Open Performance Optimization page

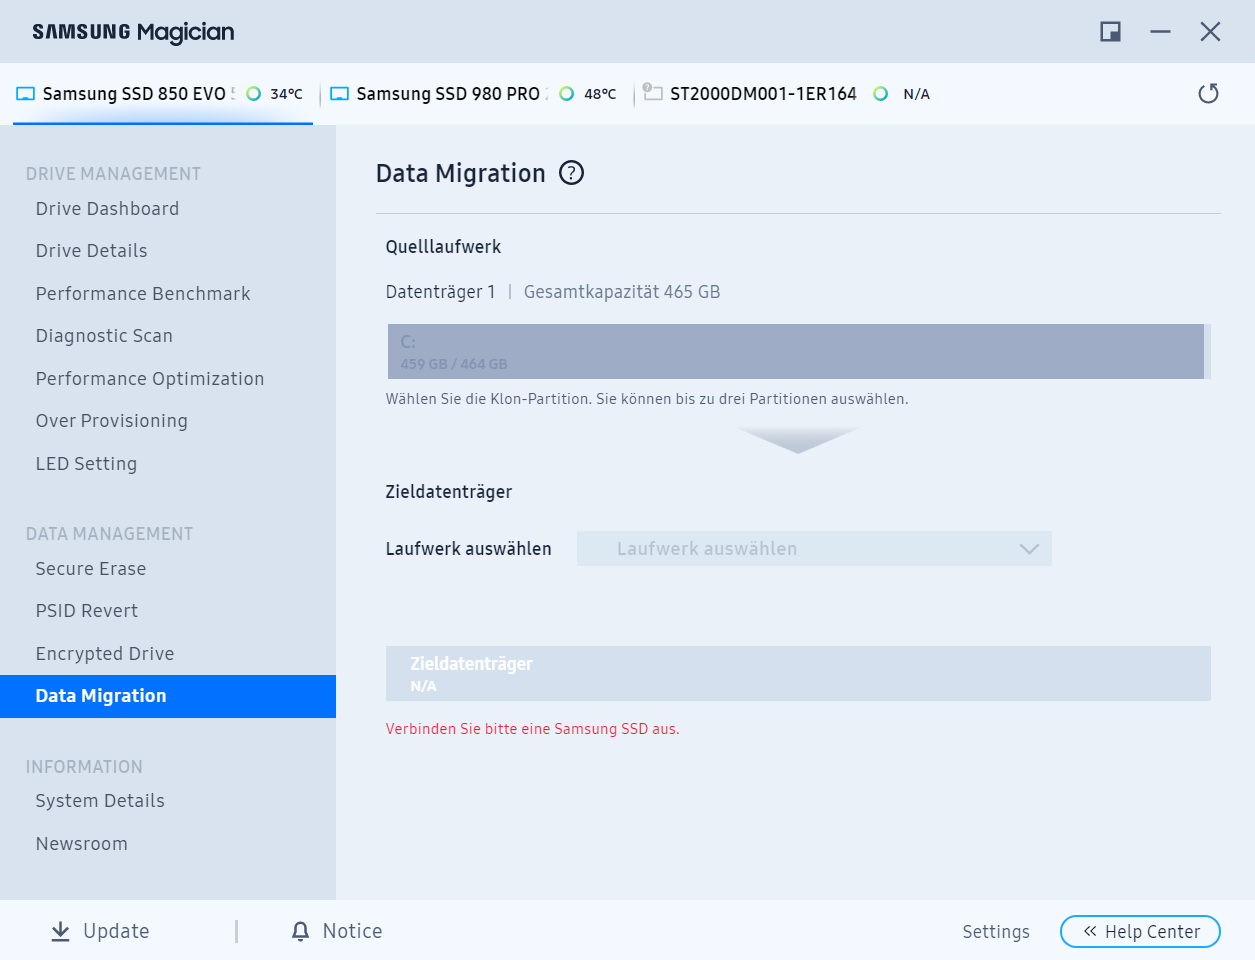click(x=150, y=378)
